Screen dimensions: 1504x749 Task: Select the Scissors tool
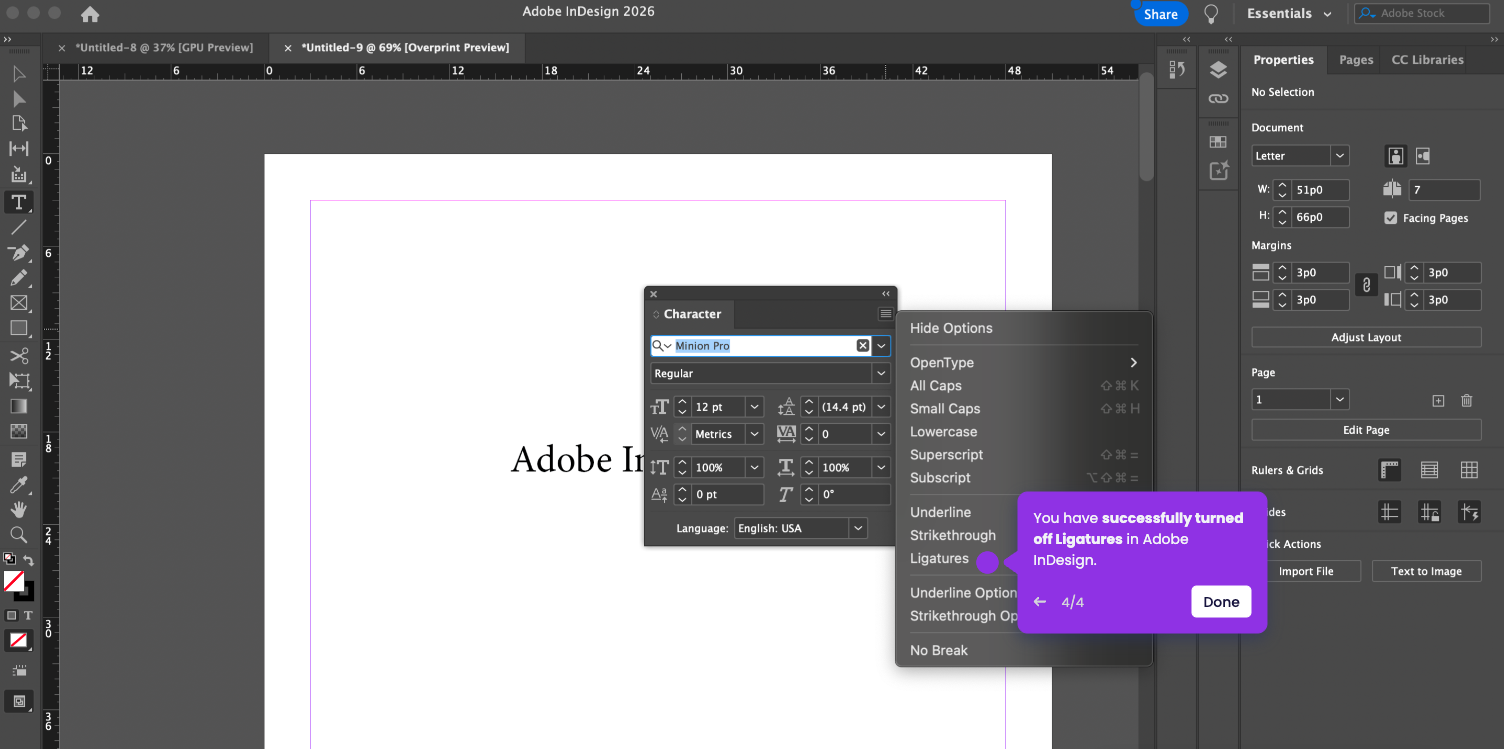pyautogui.click(x=18, y=356)
